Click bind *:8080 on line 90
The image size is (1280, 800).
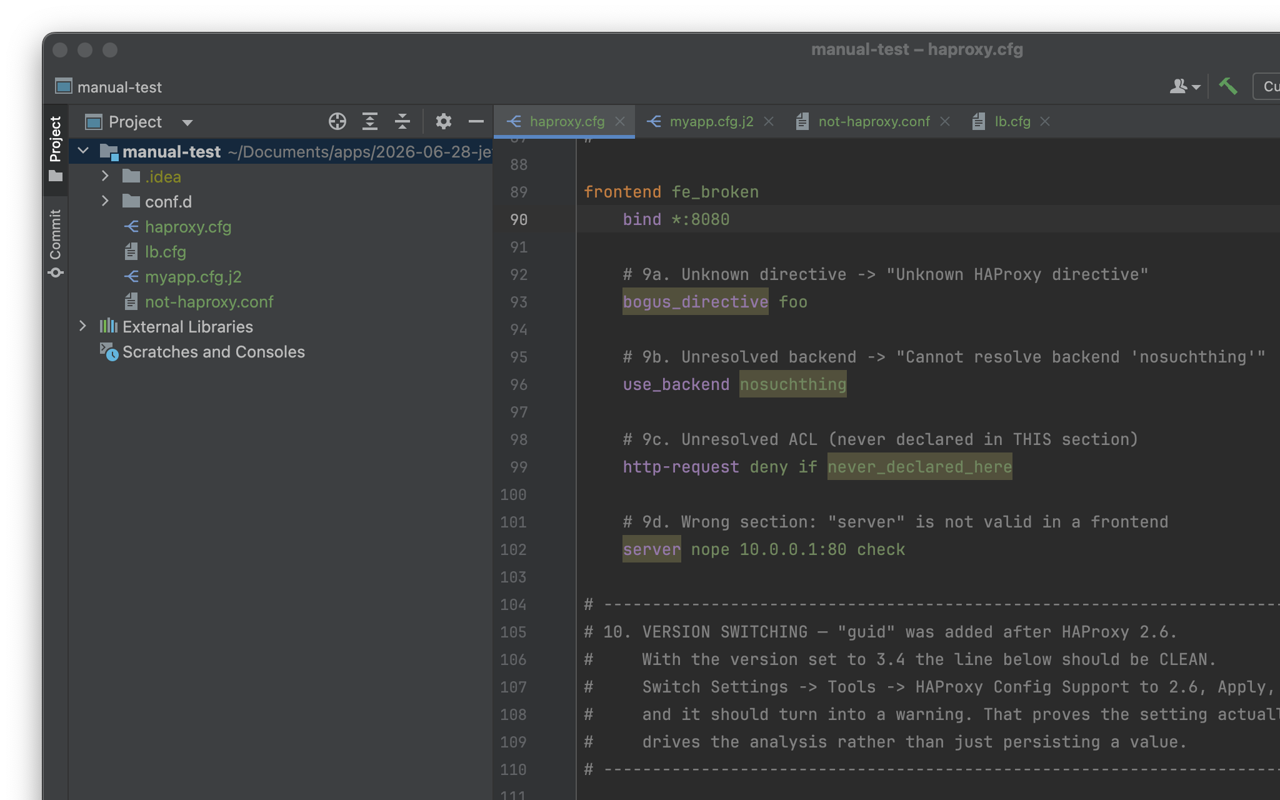click(676, 219)
